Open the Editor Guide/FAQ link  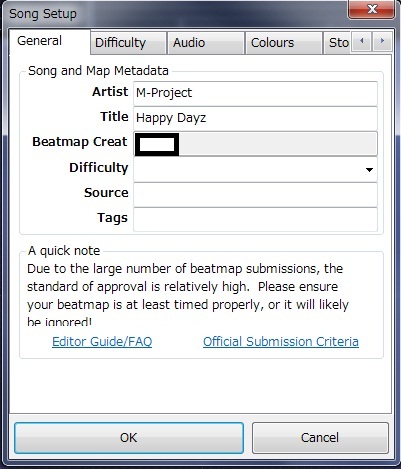[102, 342]
